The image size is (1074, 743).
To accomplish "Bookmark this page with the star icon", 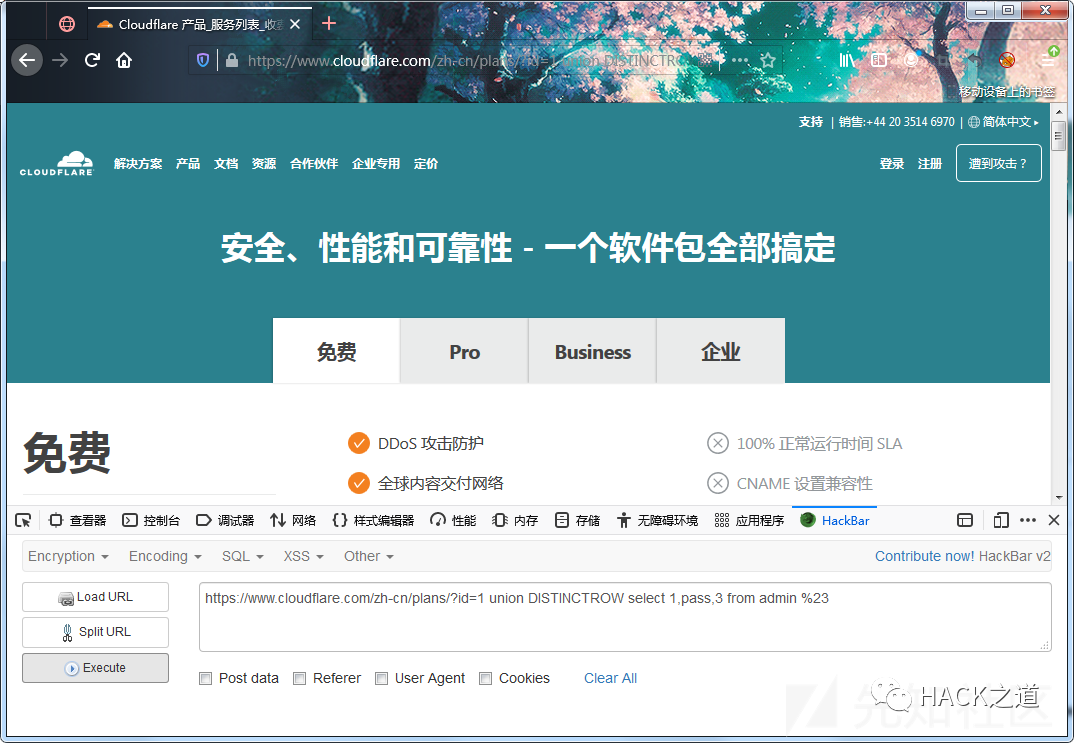I will coord(768,60).
